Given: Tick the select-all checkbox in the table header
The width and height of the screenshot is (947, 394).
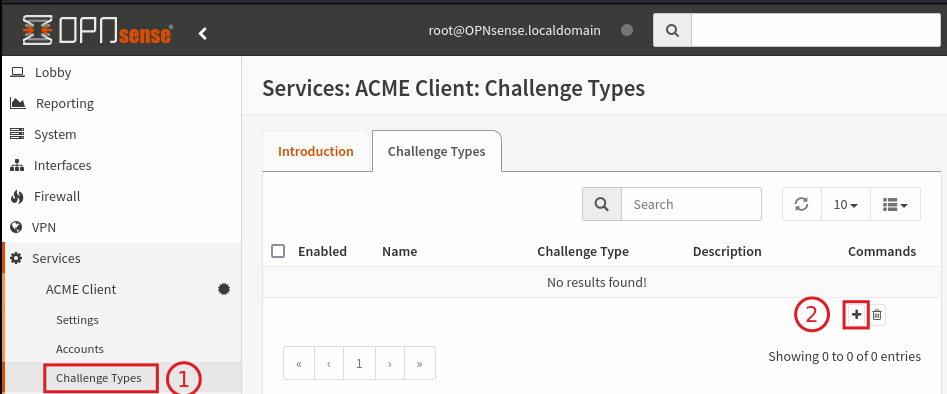Looking at the screenshot, I should [x=278, y=251].
